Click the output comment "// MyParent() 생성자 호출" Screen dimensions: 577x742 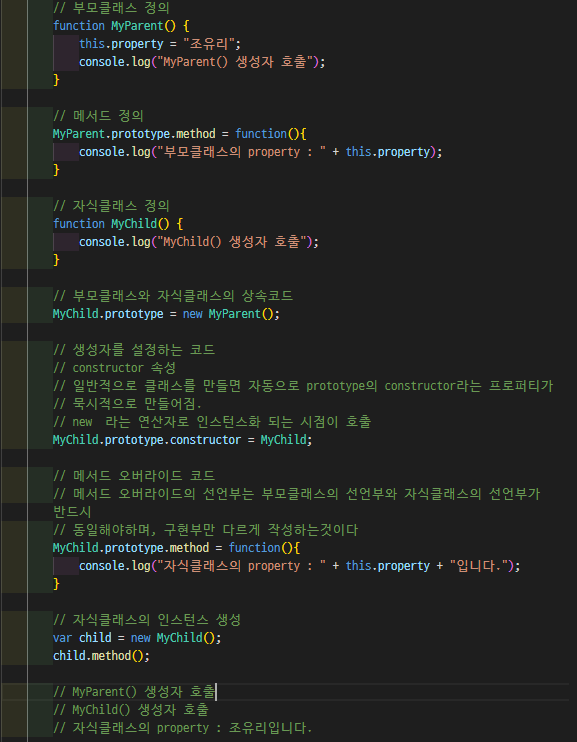tap(134, 691)
